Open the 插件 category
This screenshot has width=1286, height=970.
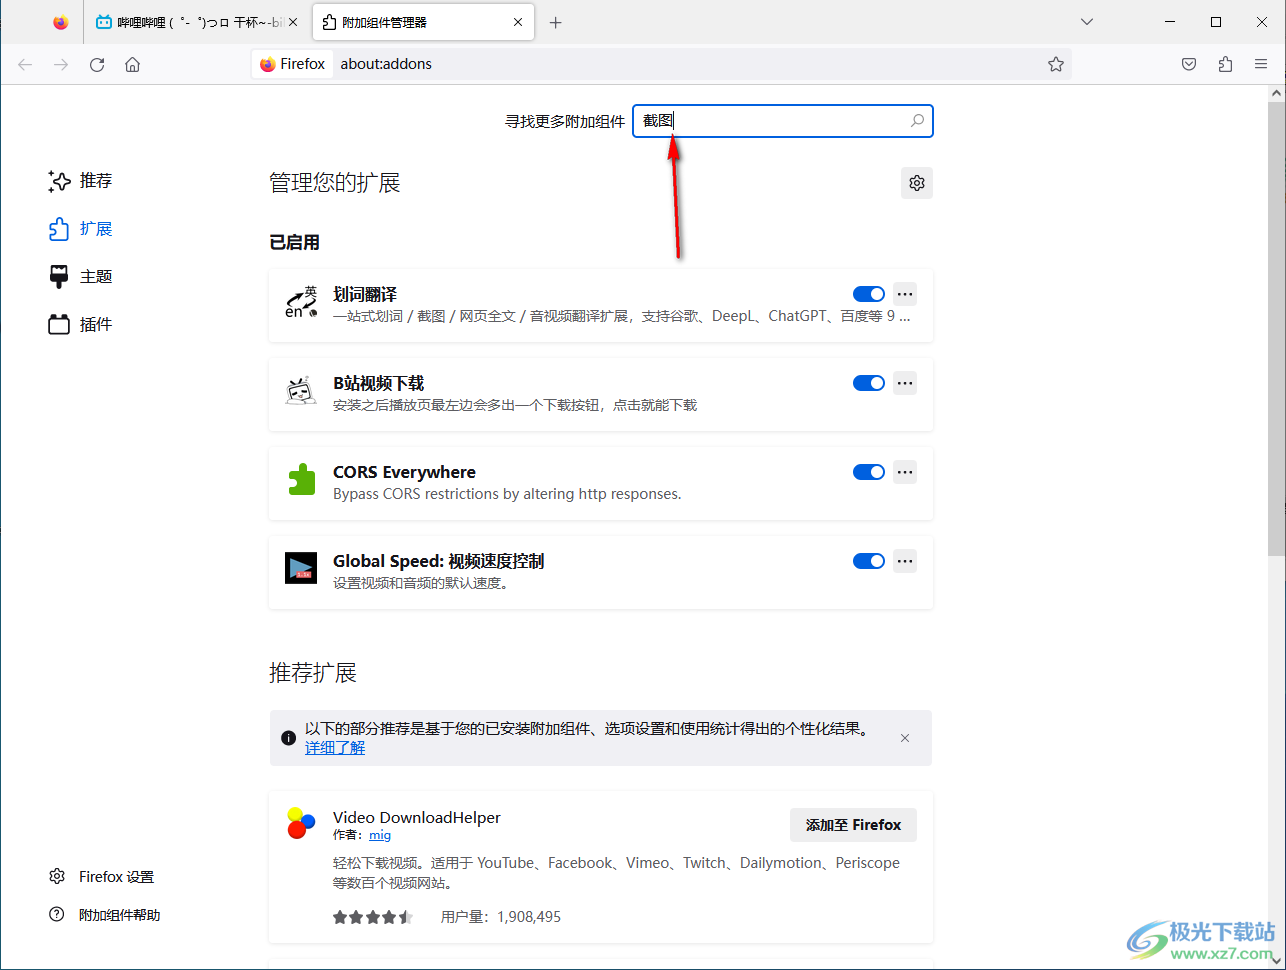81,324
